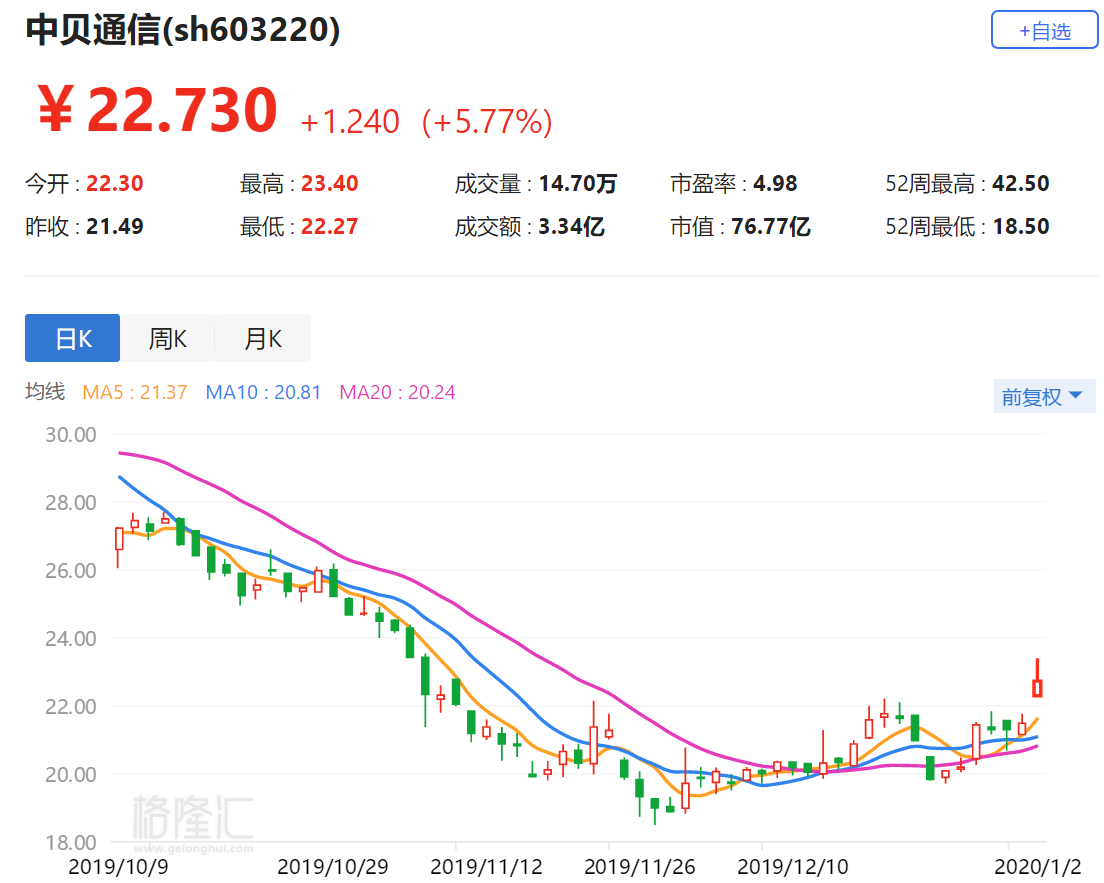This screenshot has width=1104, height=883.
Task: Select the MA5 : 21.37 indicator label
Action: (134, 392)
